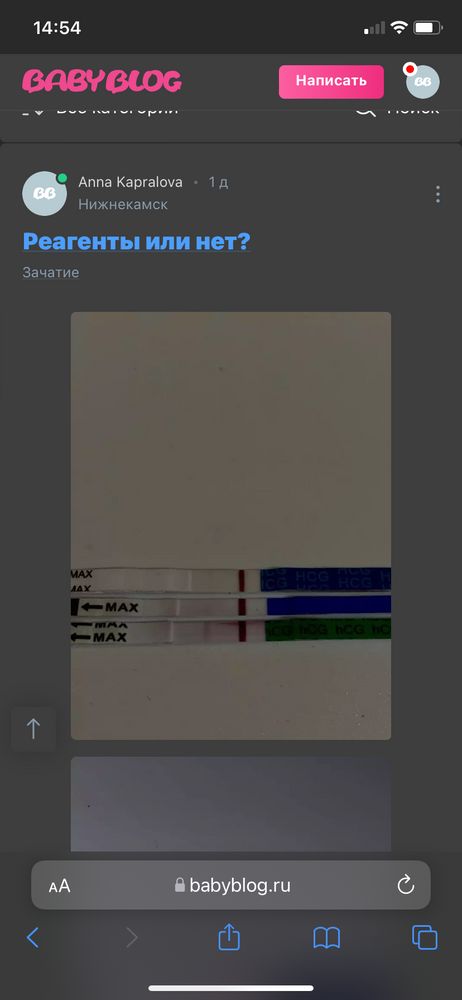Open the profile avatar with notification dot
Viewport: 462px width, 1000px height.
tap(422, 81)
